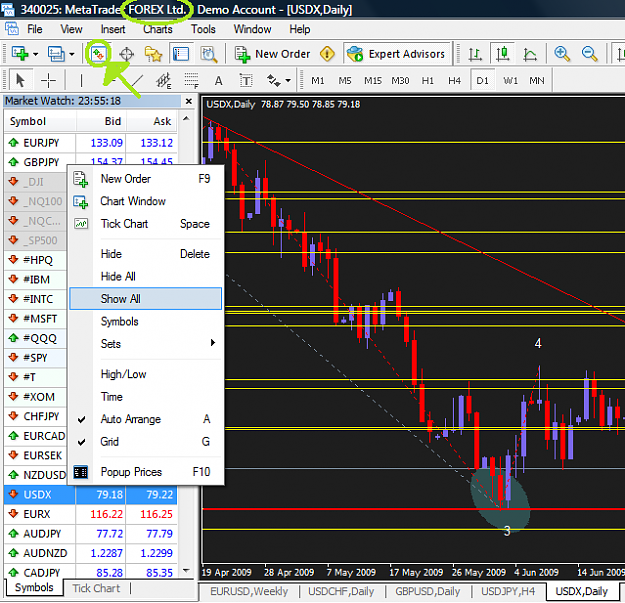625x603 pixels.
Task: Click the Zoom Out magnifier icon
Action: click(589, 54)
